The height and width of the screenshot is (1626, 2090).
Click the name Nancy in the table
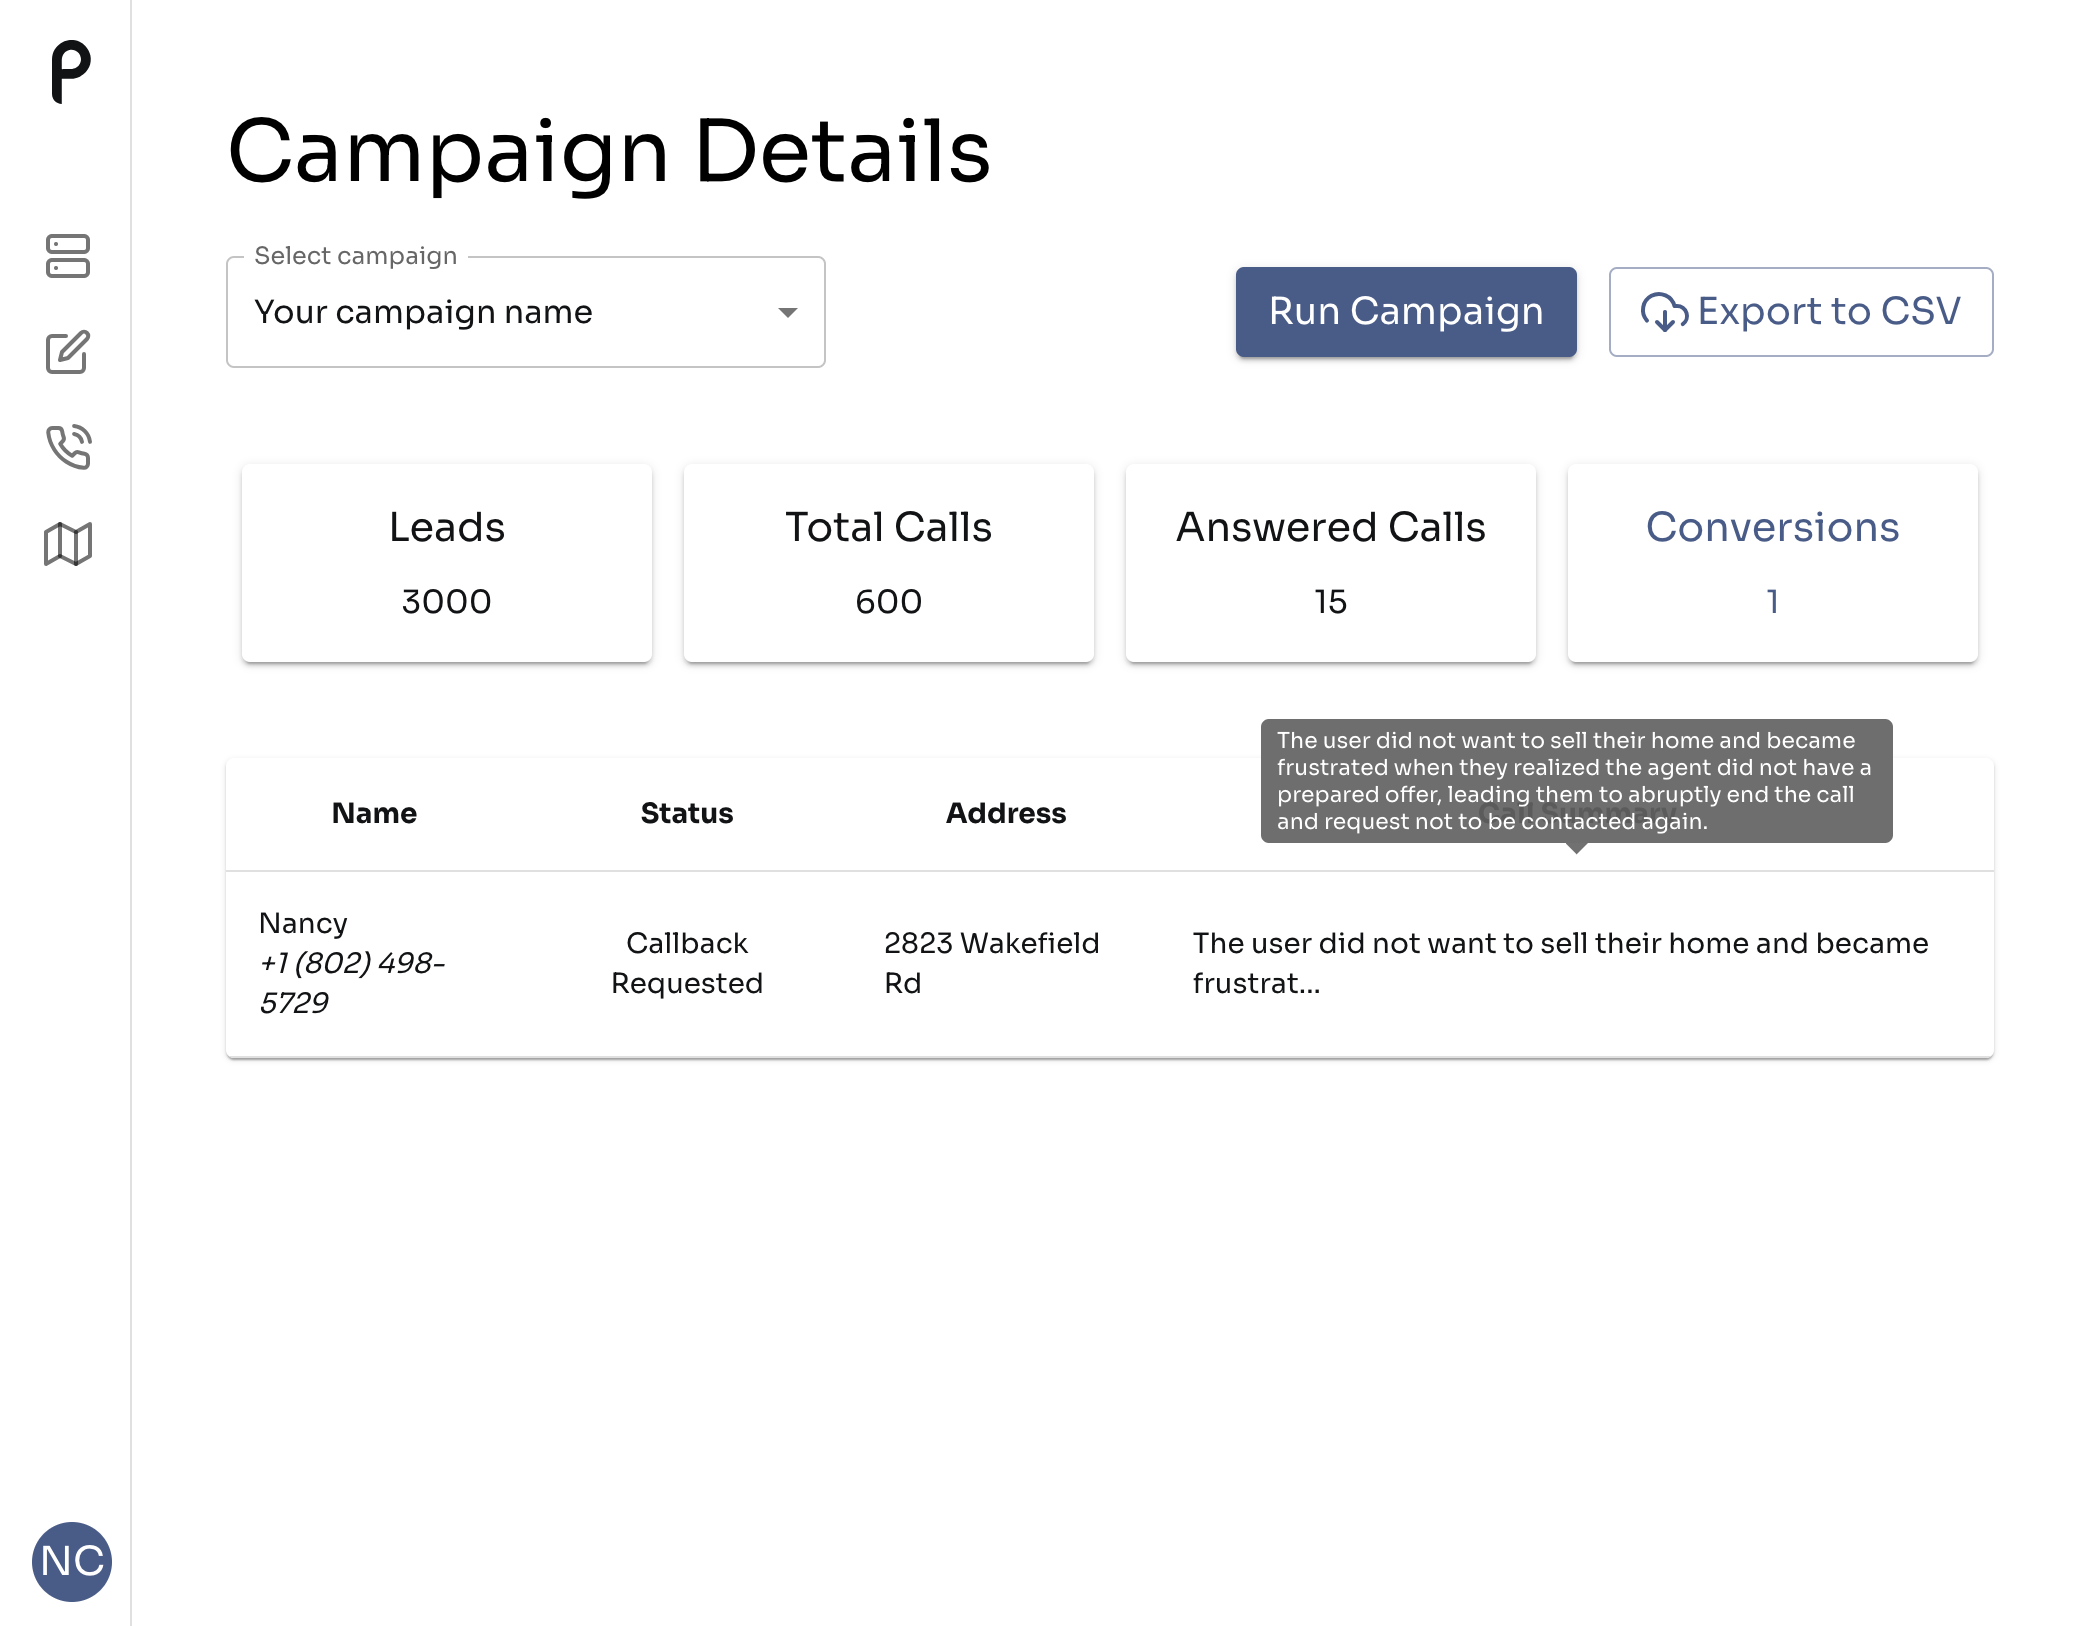[303, 923]
